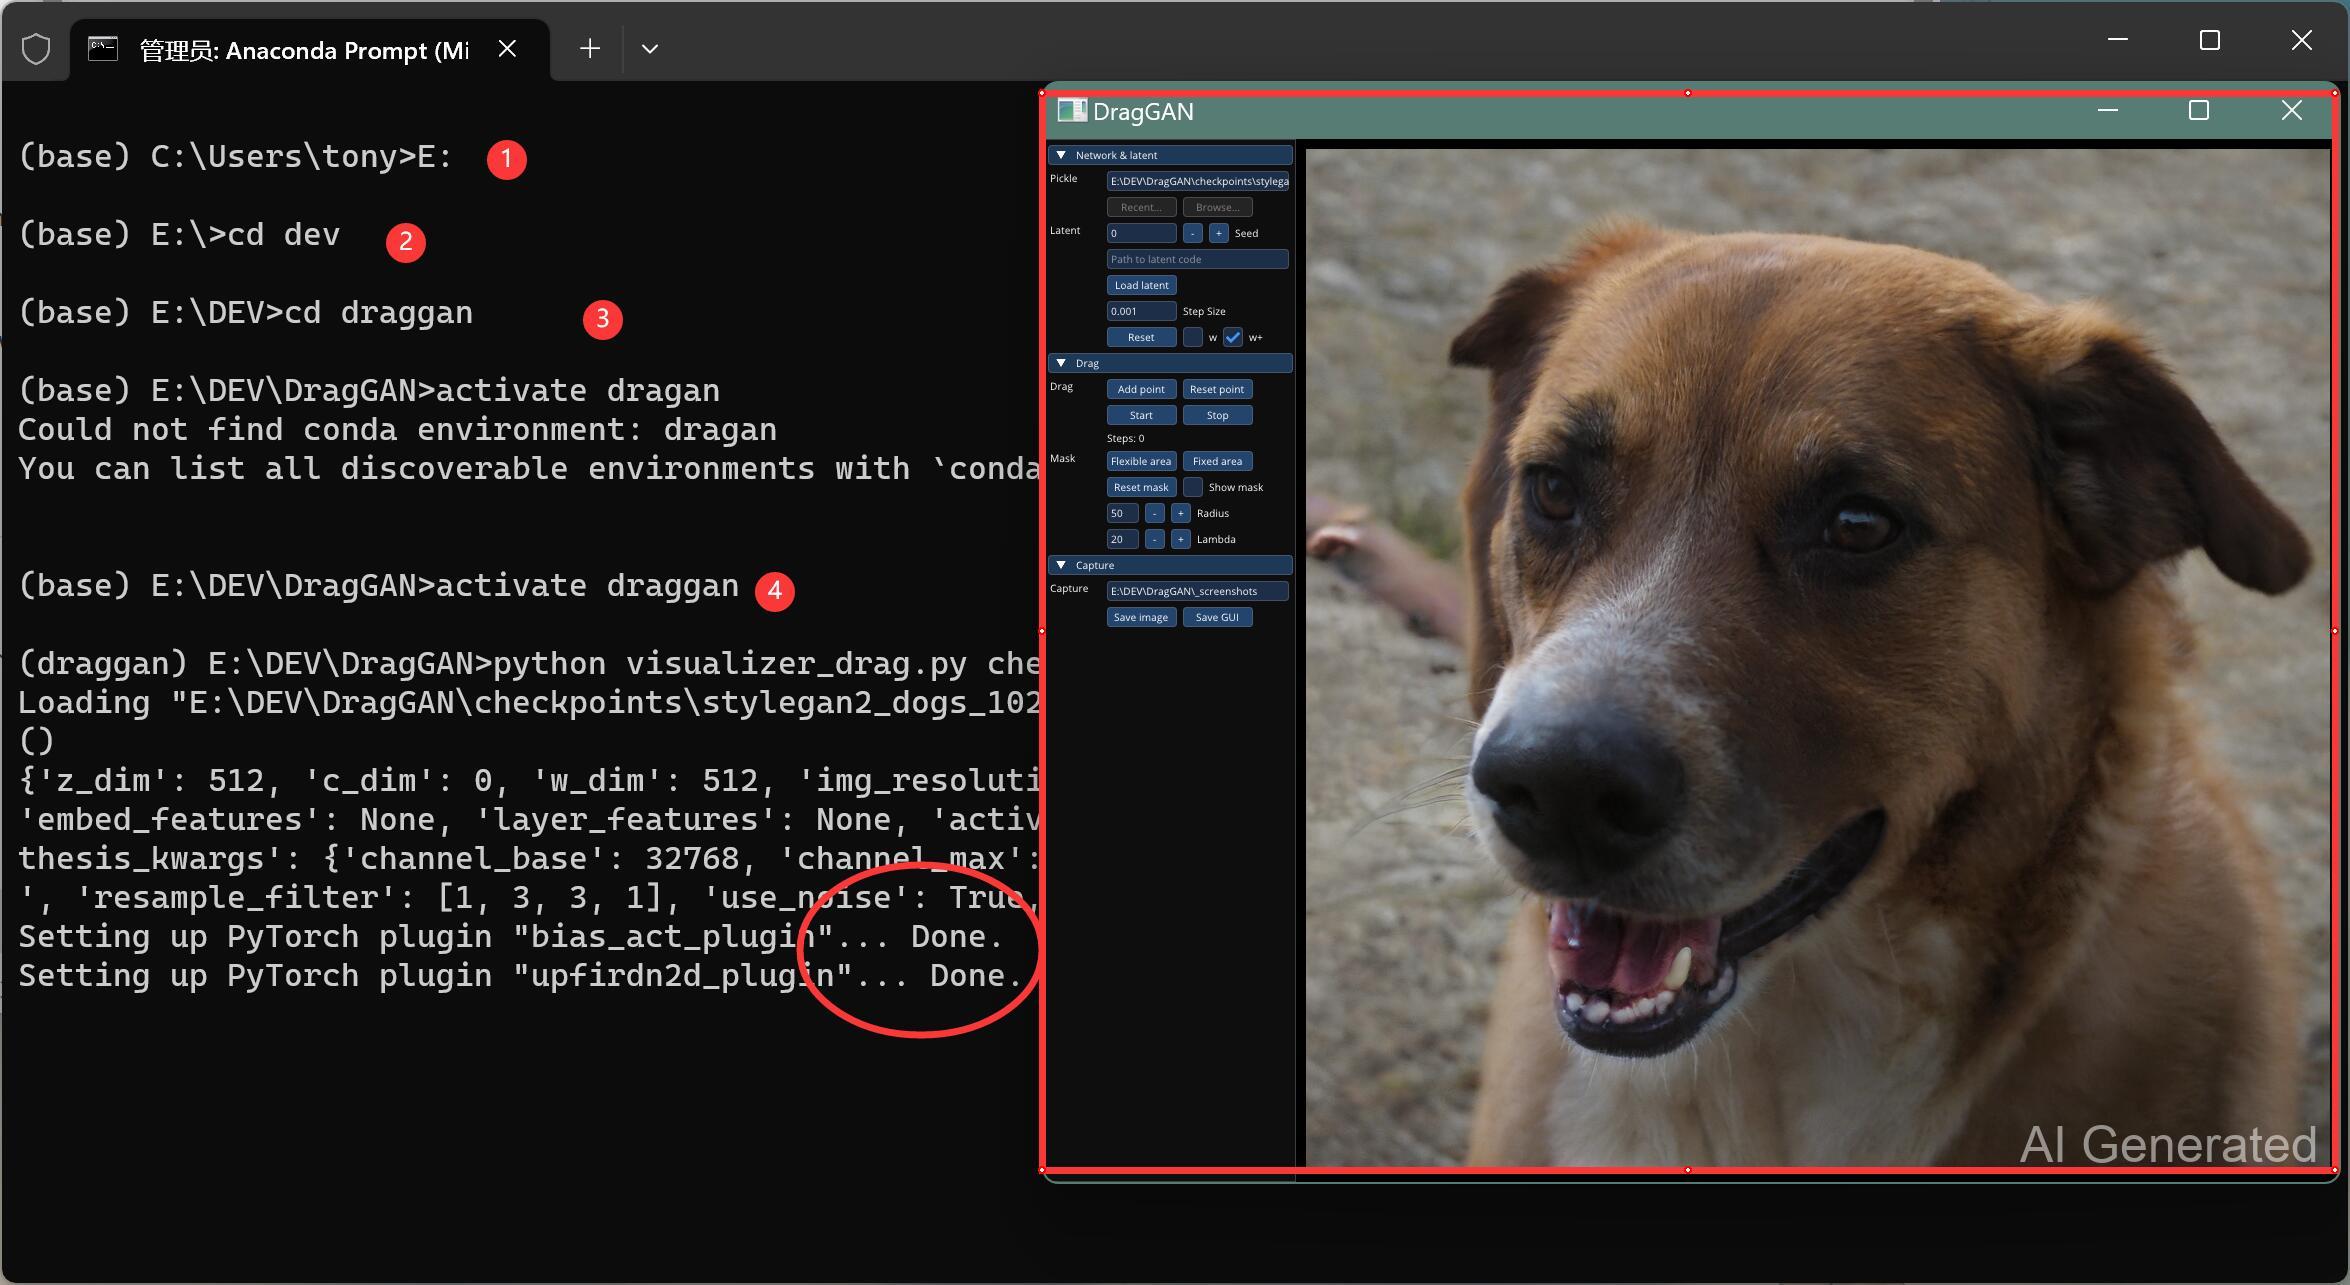Close the DragGAN window

2292,110
